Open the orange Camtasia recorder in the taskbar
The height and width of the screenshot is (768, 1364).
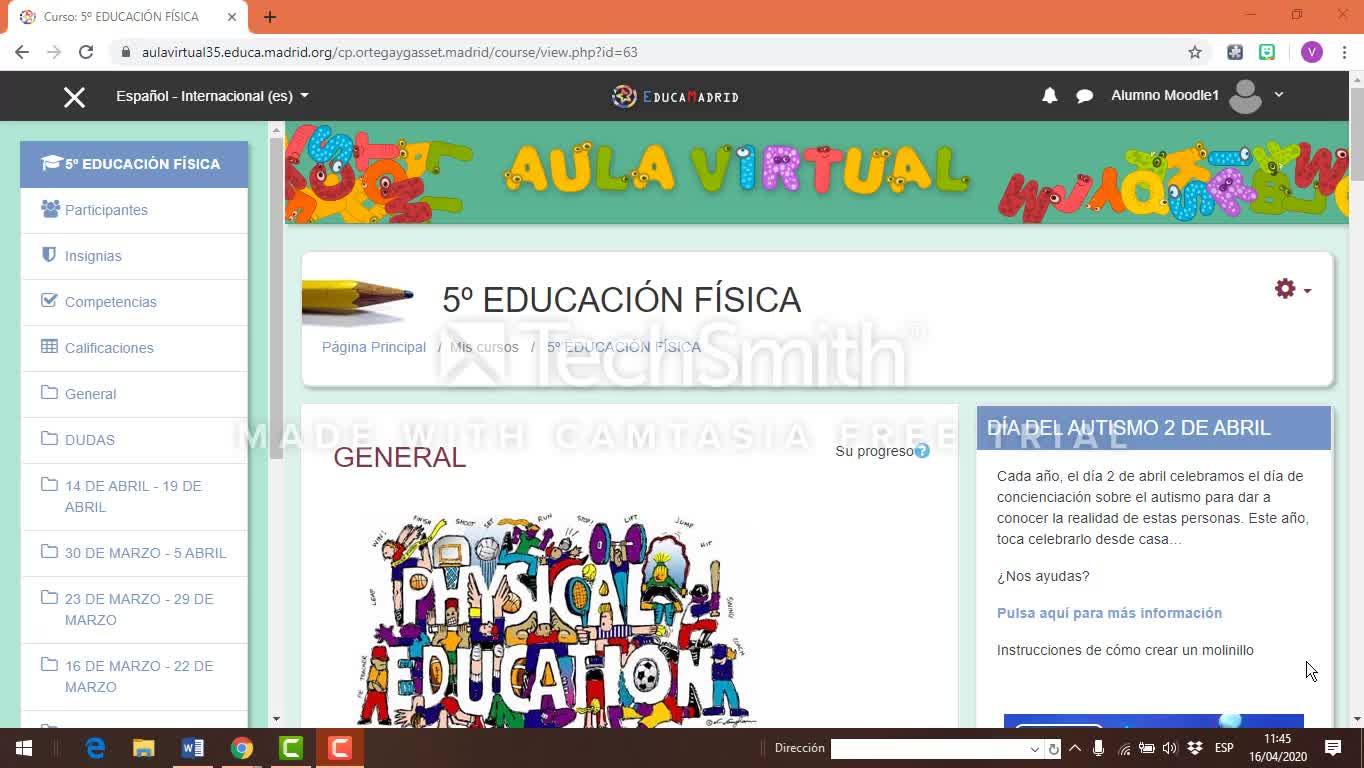340,748
